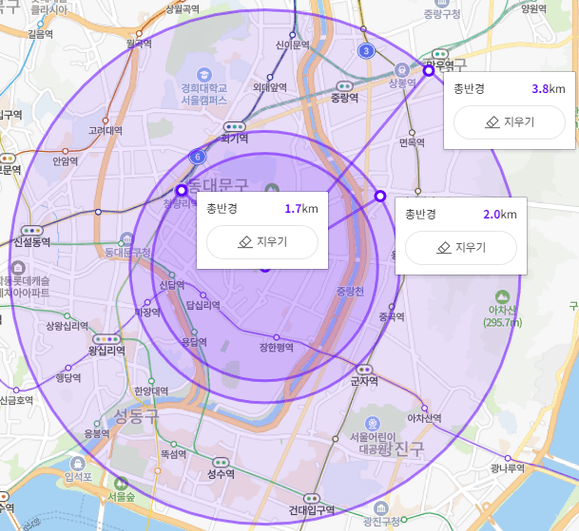The image size is (579, 531).
Task: Click the 경희대학교 서울캠퍼스 university icon
Action: tap(204, 75)
